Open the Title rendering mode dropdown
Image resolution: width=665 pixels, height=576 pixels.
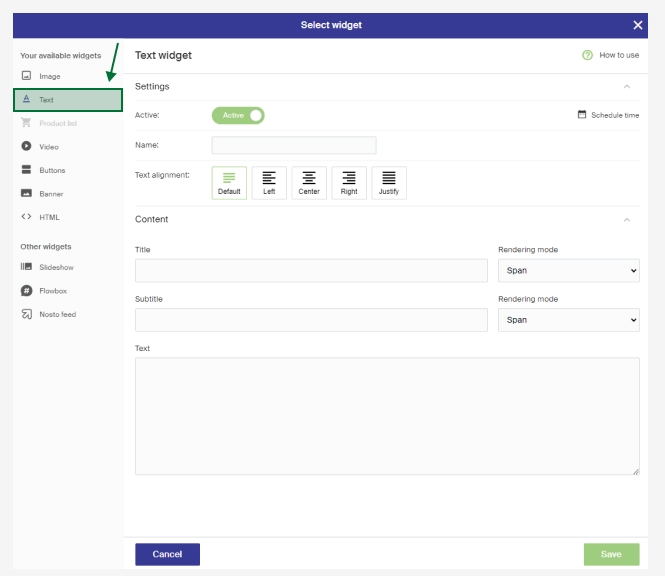[x=568, y=270]
